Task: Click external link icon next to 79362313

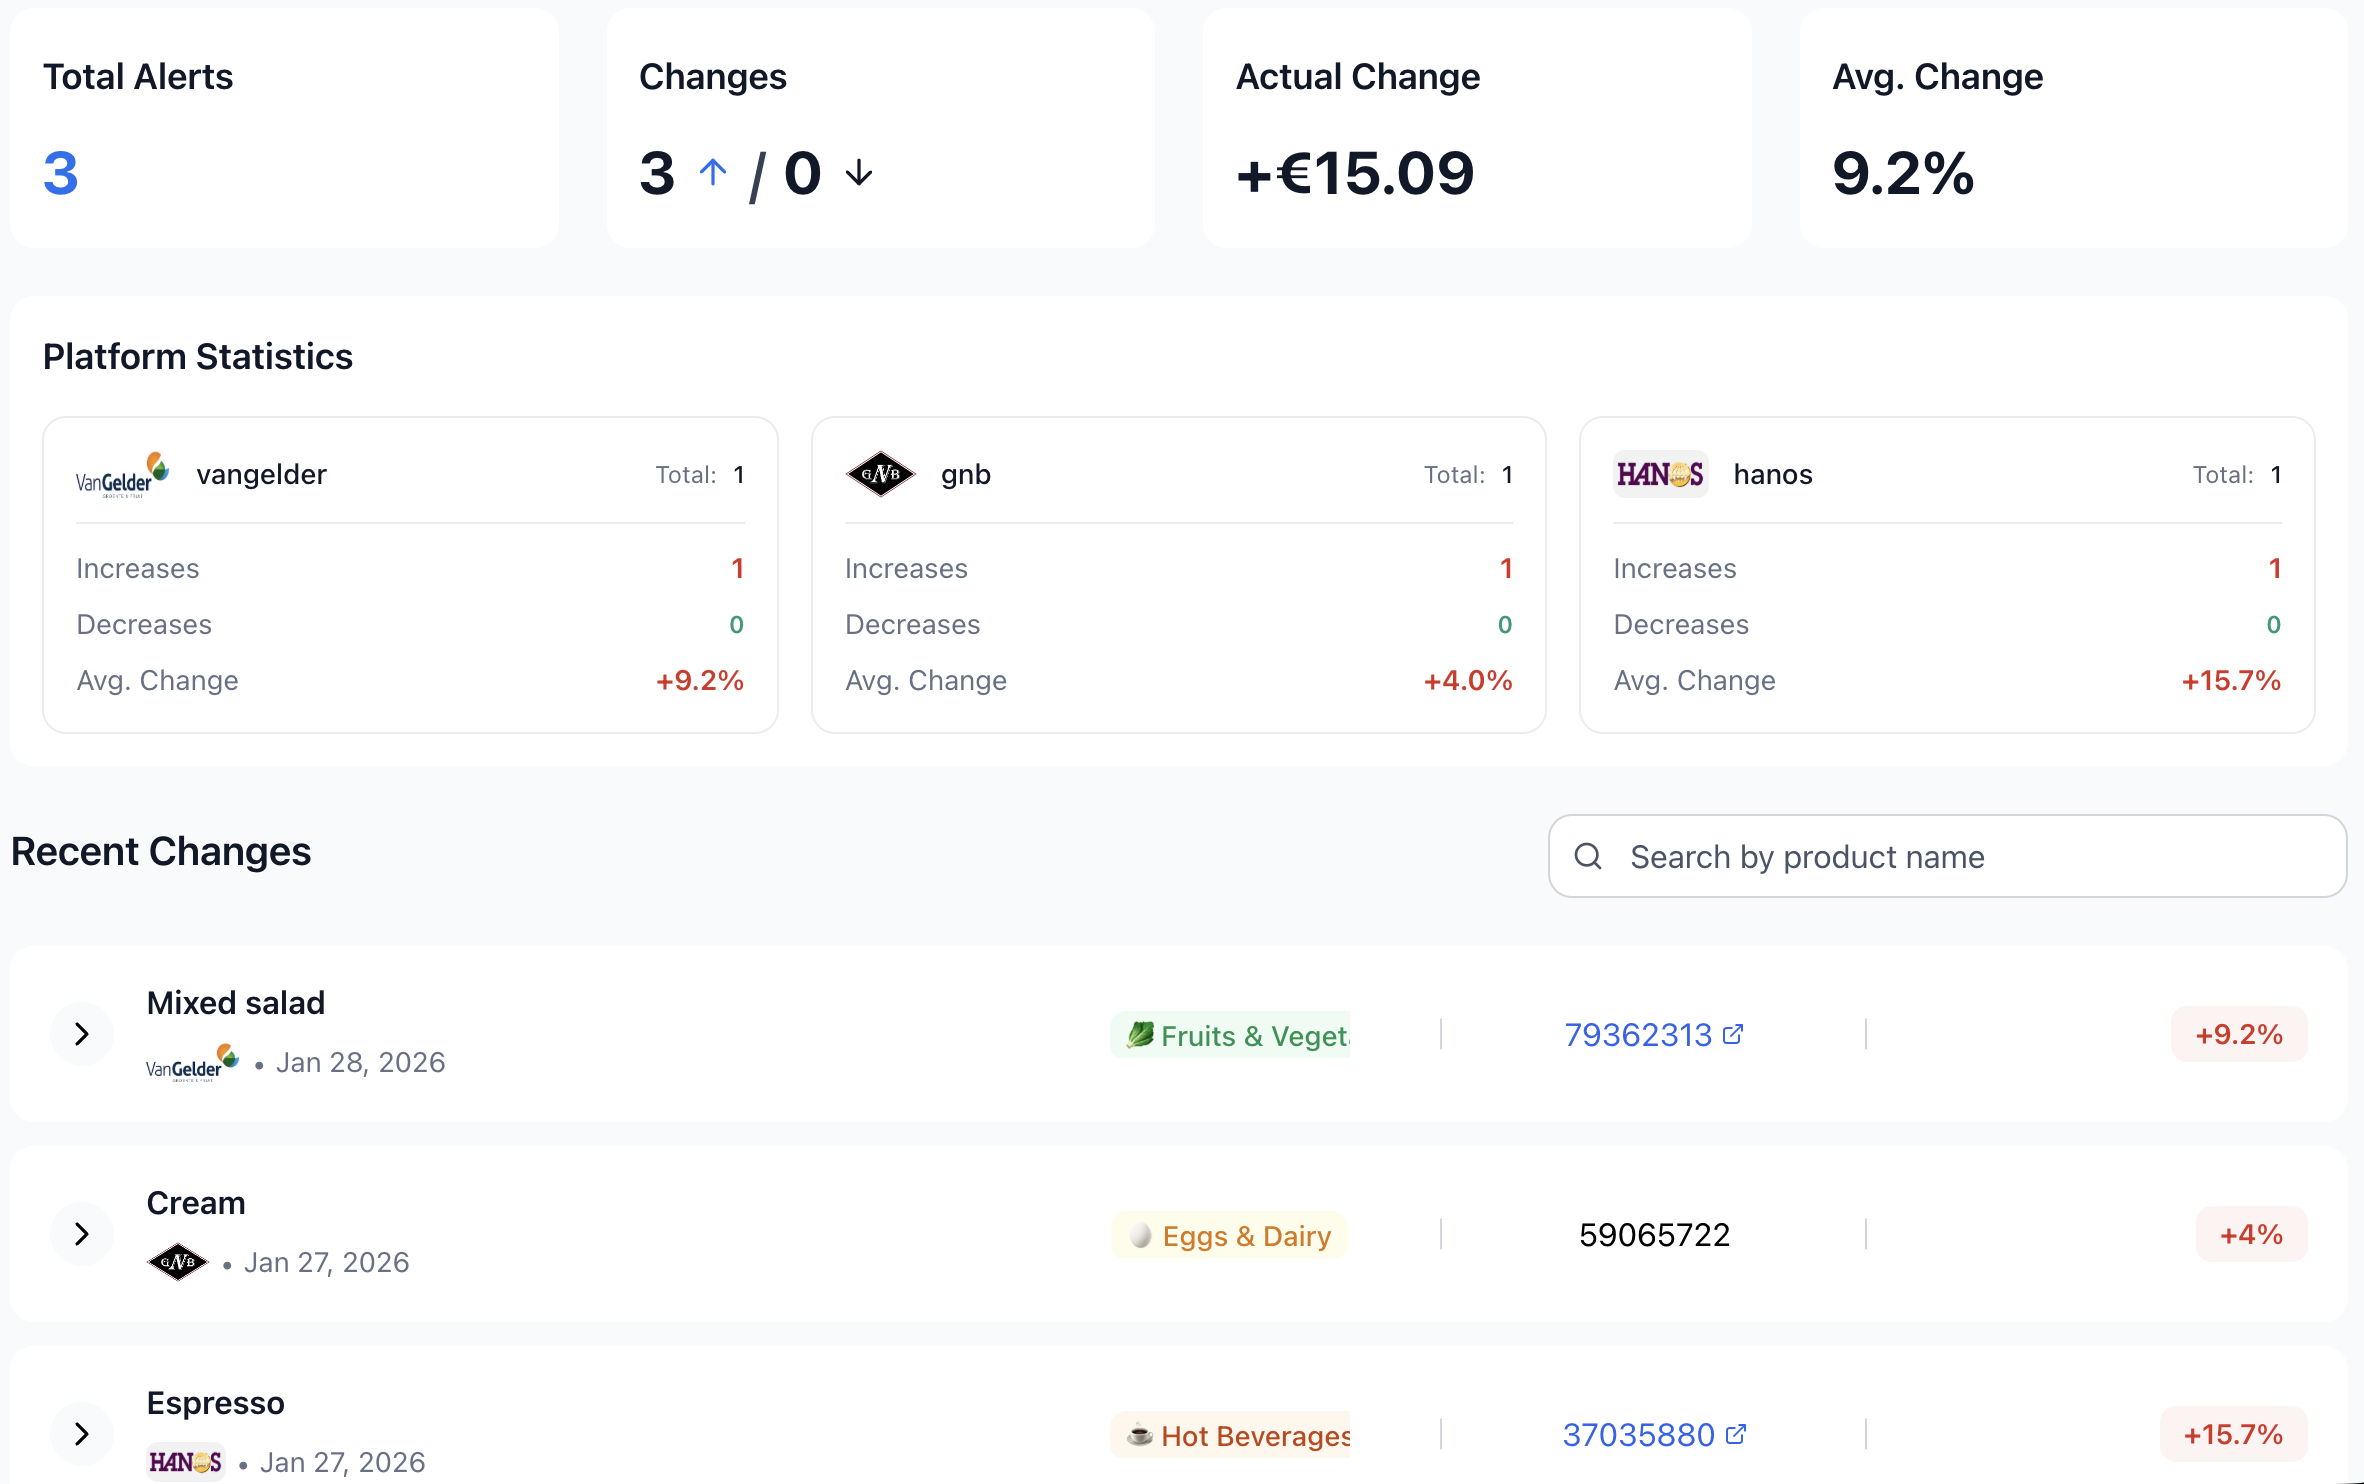Action: click(1734, 1034)
